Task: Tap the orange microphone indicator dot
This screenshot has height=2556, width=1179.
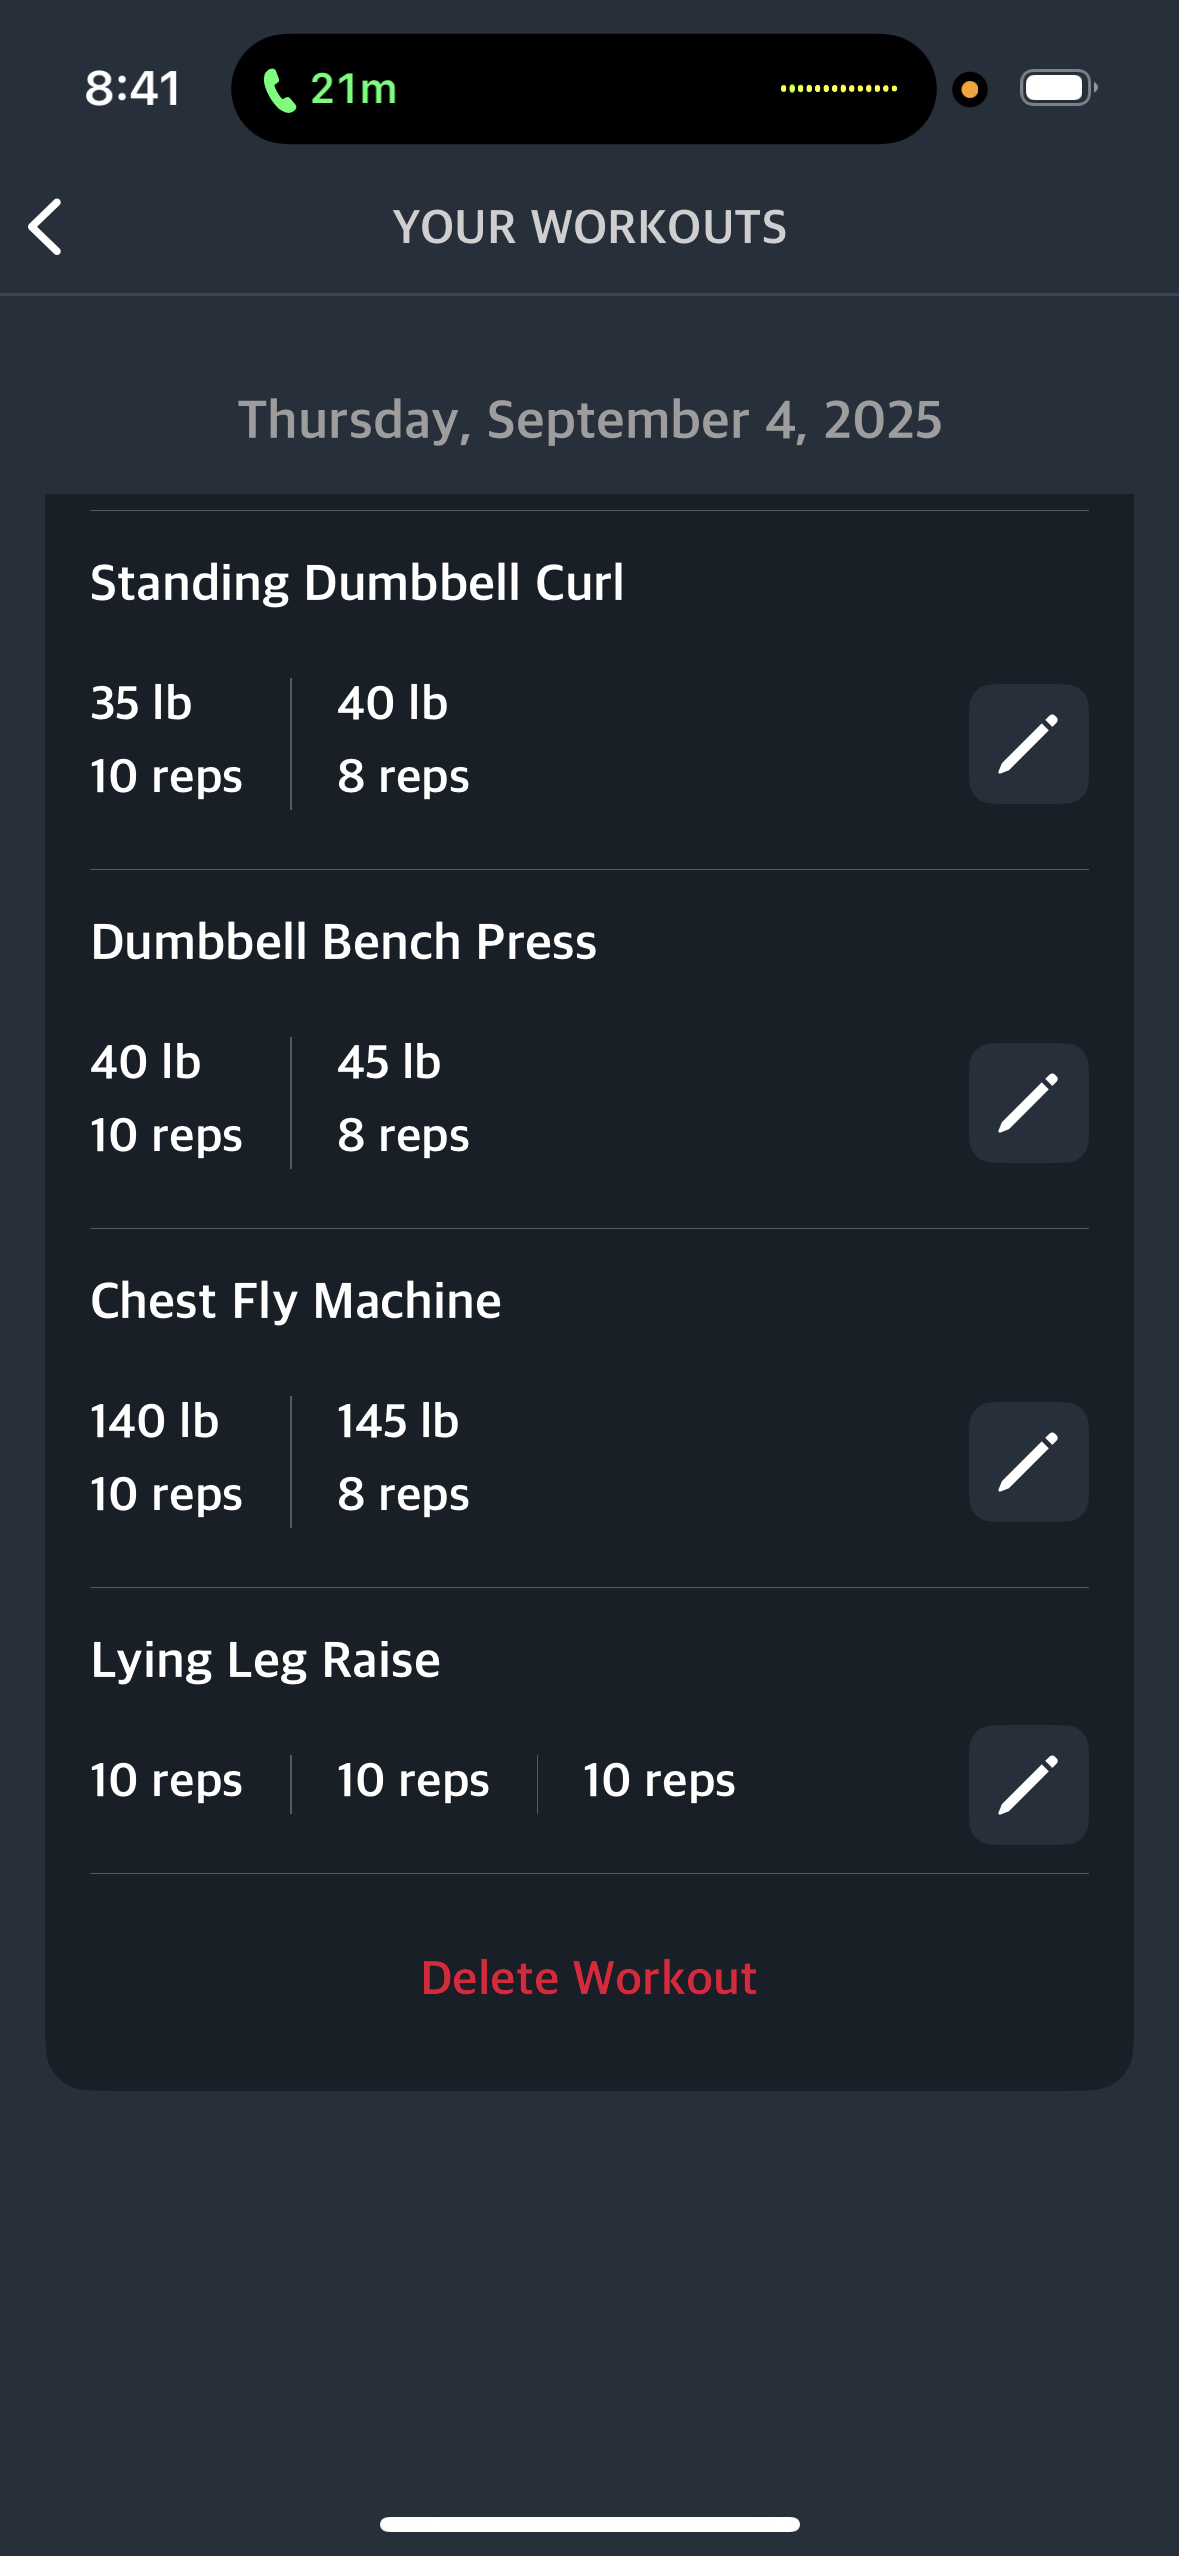Action: click(x=969, y=89)
